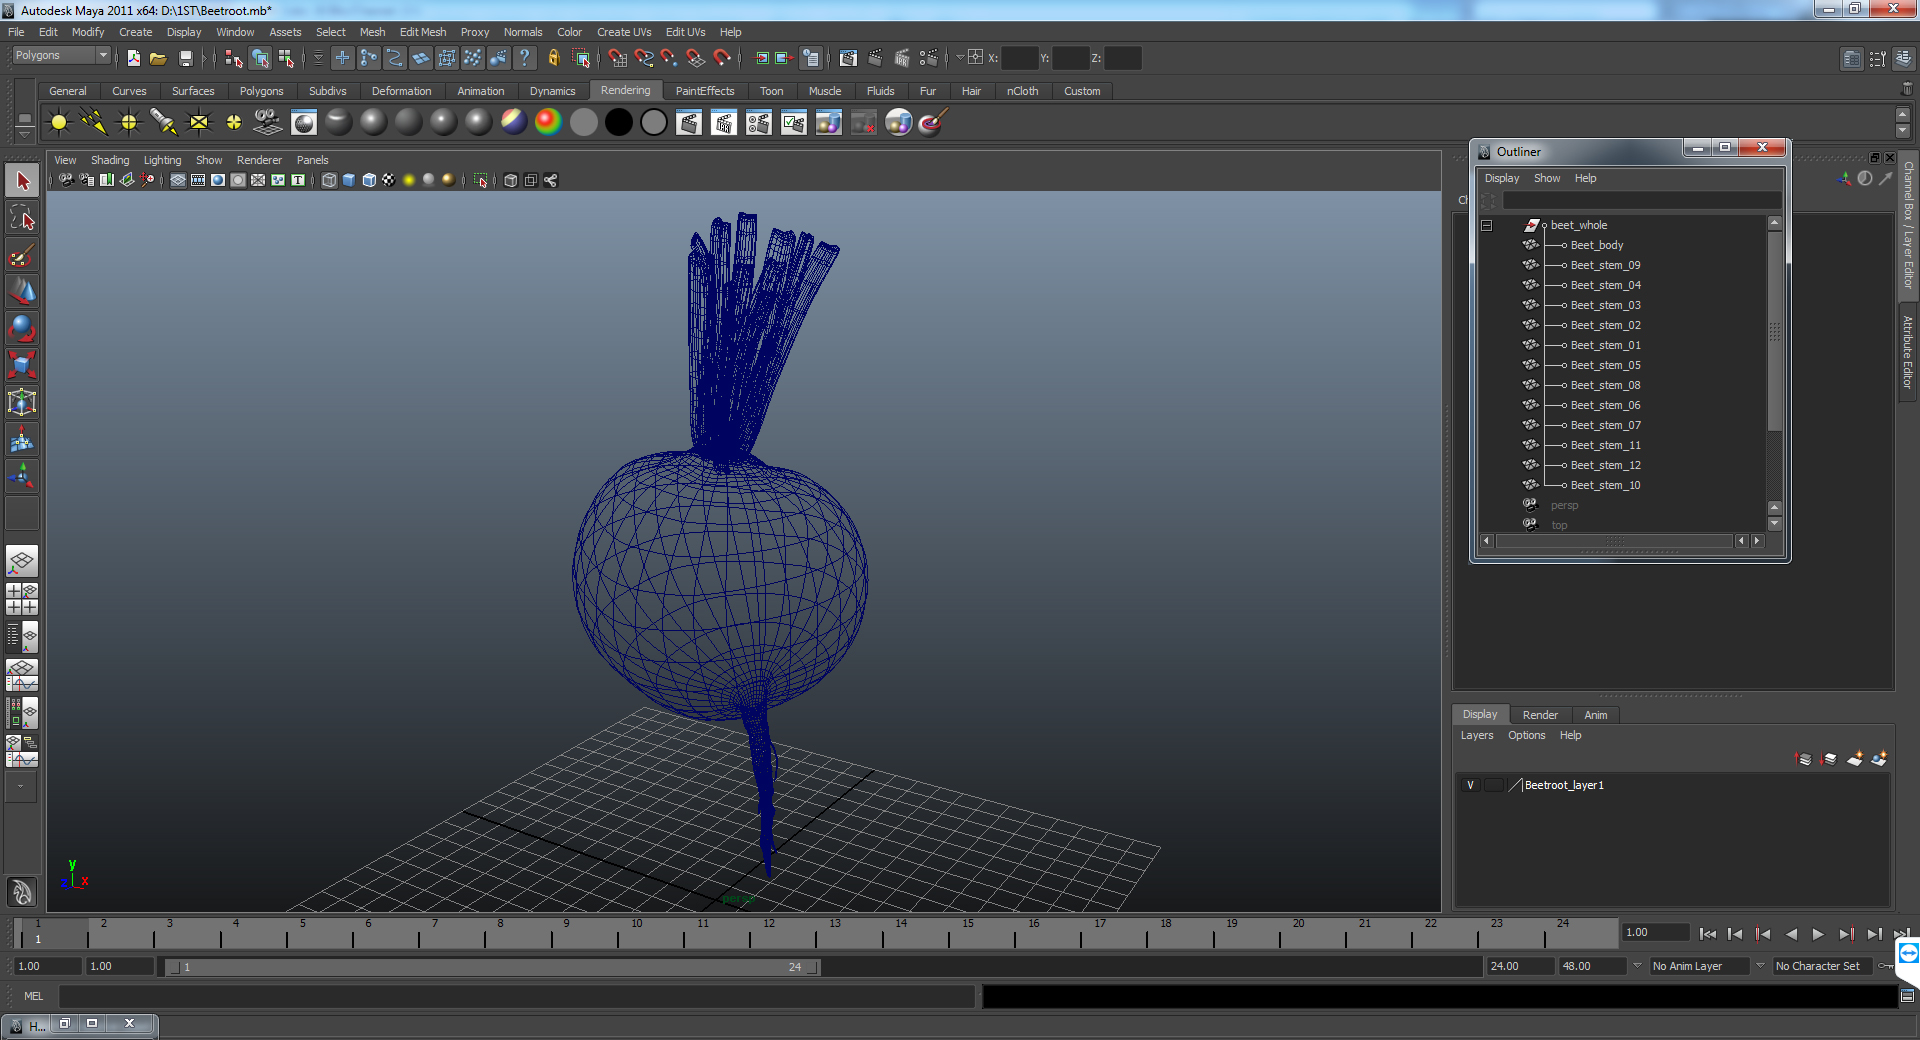The width and height of the screenshot is (1920, 1040).
Task: Toggle viewport wireframe cube shading icon
Action: (x=329, y=180)
